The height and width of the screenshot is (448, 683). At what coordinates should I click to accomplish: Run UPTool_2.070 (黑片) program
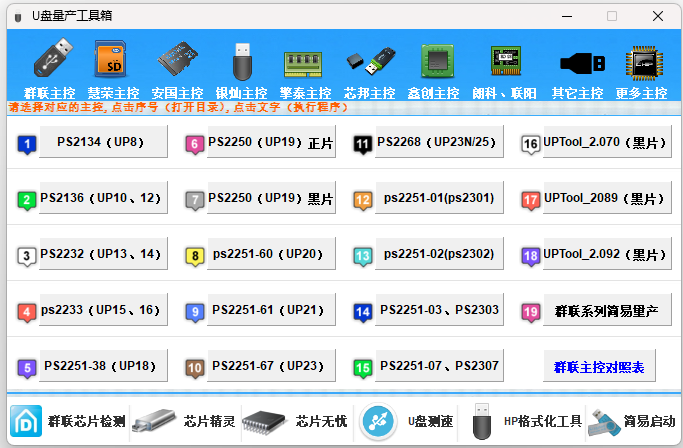(607, 142)
